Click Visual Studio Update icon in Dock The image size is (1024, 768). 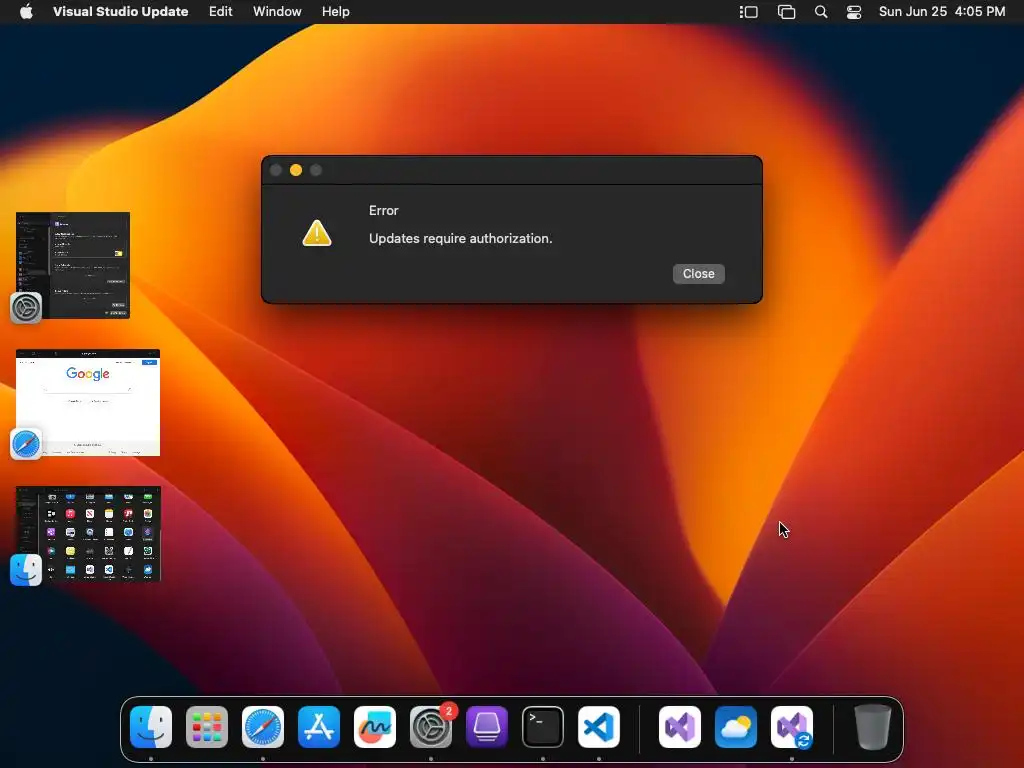coord(792,727)
